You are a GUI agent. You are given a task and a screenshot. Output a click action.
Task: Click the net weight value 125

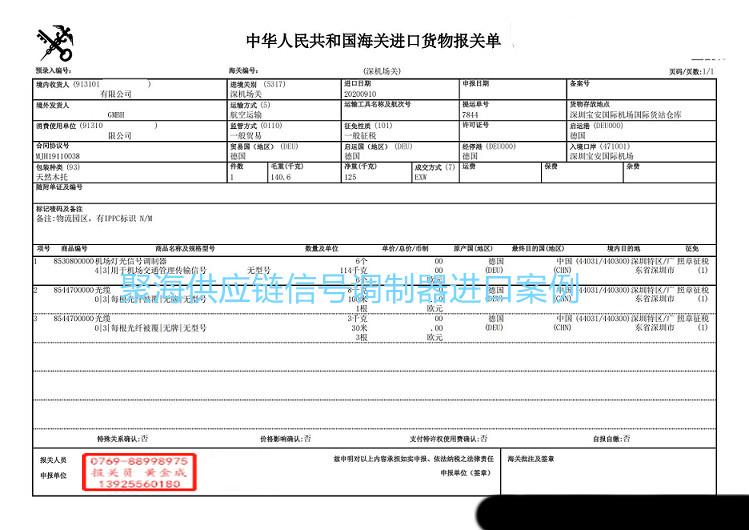coord(350,177)
